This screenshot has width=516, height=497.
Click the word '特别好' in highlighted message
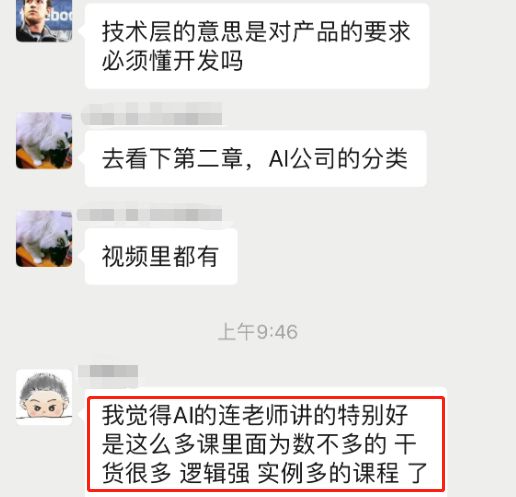pos(373,415)
